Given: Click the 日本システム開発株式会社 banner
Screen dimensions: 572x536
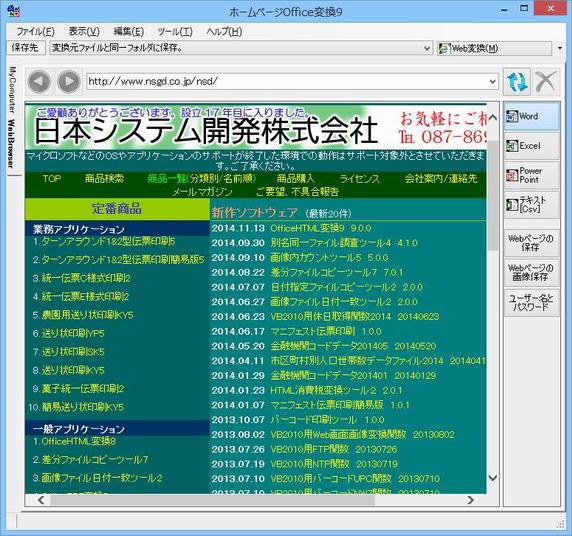Looking at the screenshot, I should (x=206, y=130).
